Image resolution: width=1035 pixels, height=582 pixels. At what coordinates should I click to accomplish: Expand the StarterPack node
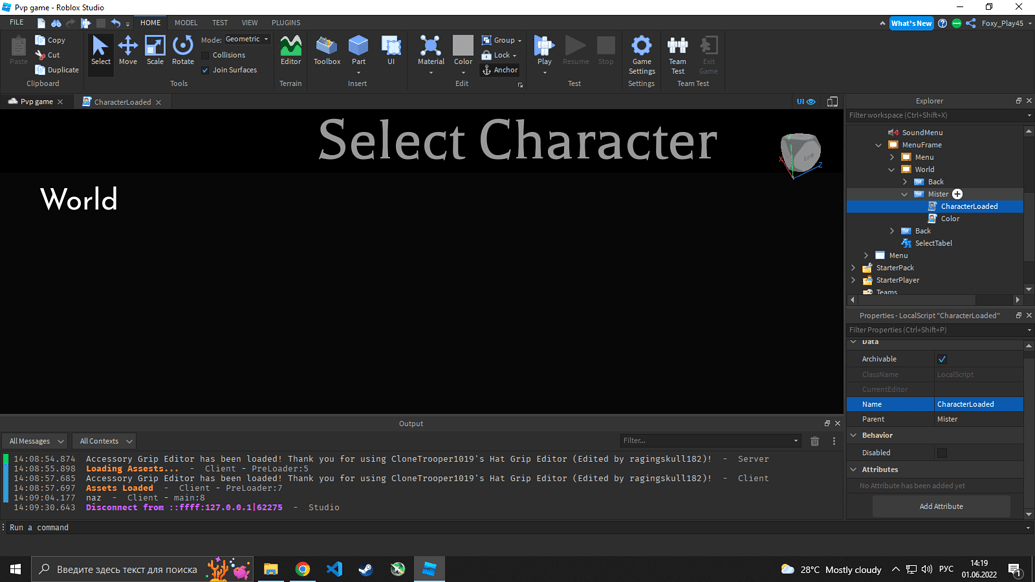(853, 268)
